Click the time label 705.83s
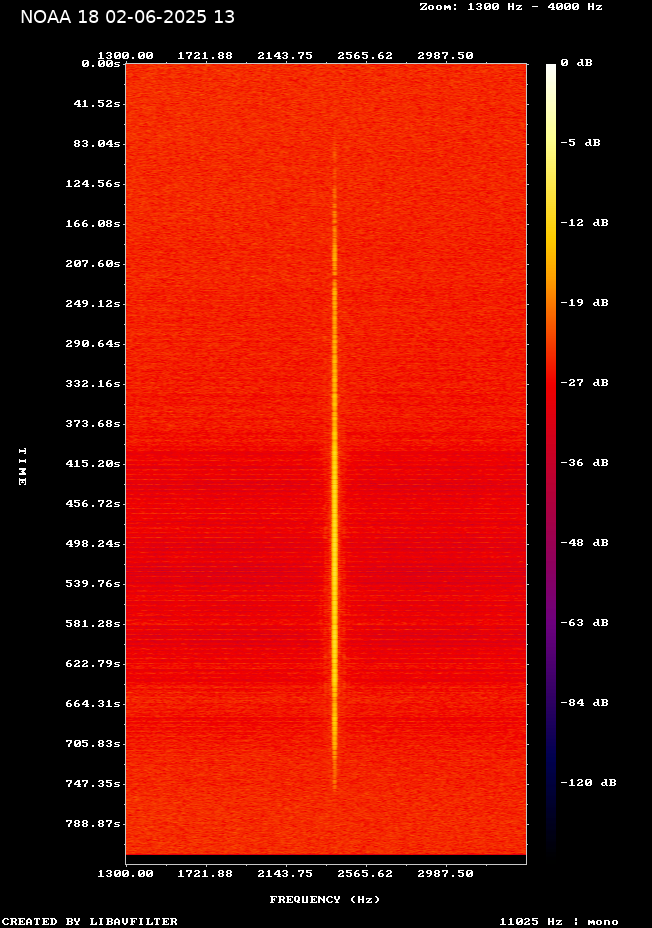 (93, 743)
